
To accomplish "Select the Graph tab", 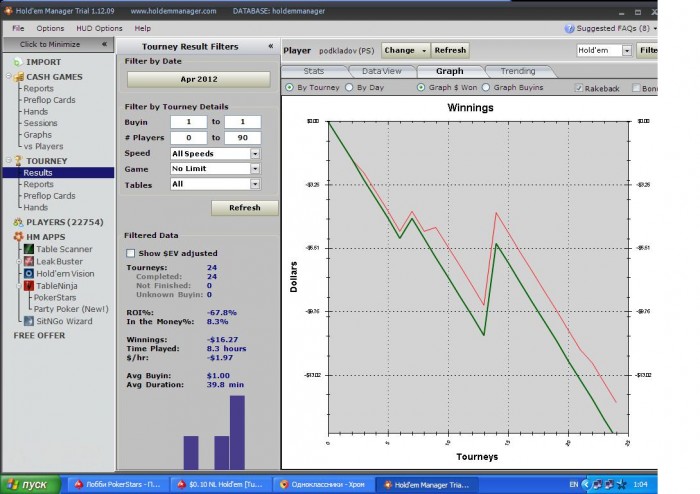I will coord(450,71).
